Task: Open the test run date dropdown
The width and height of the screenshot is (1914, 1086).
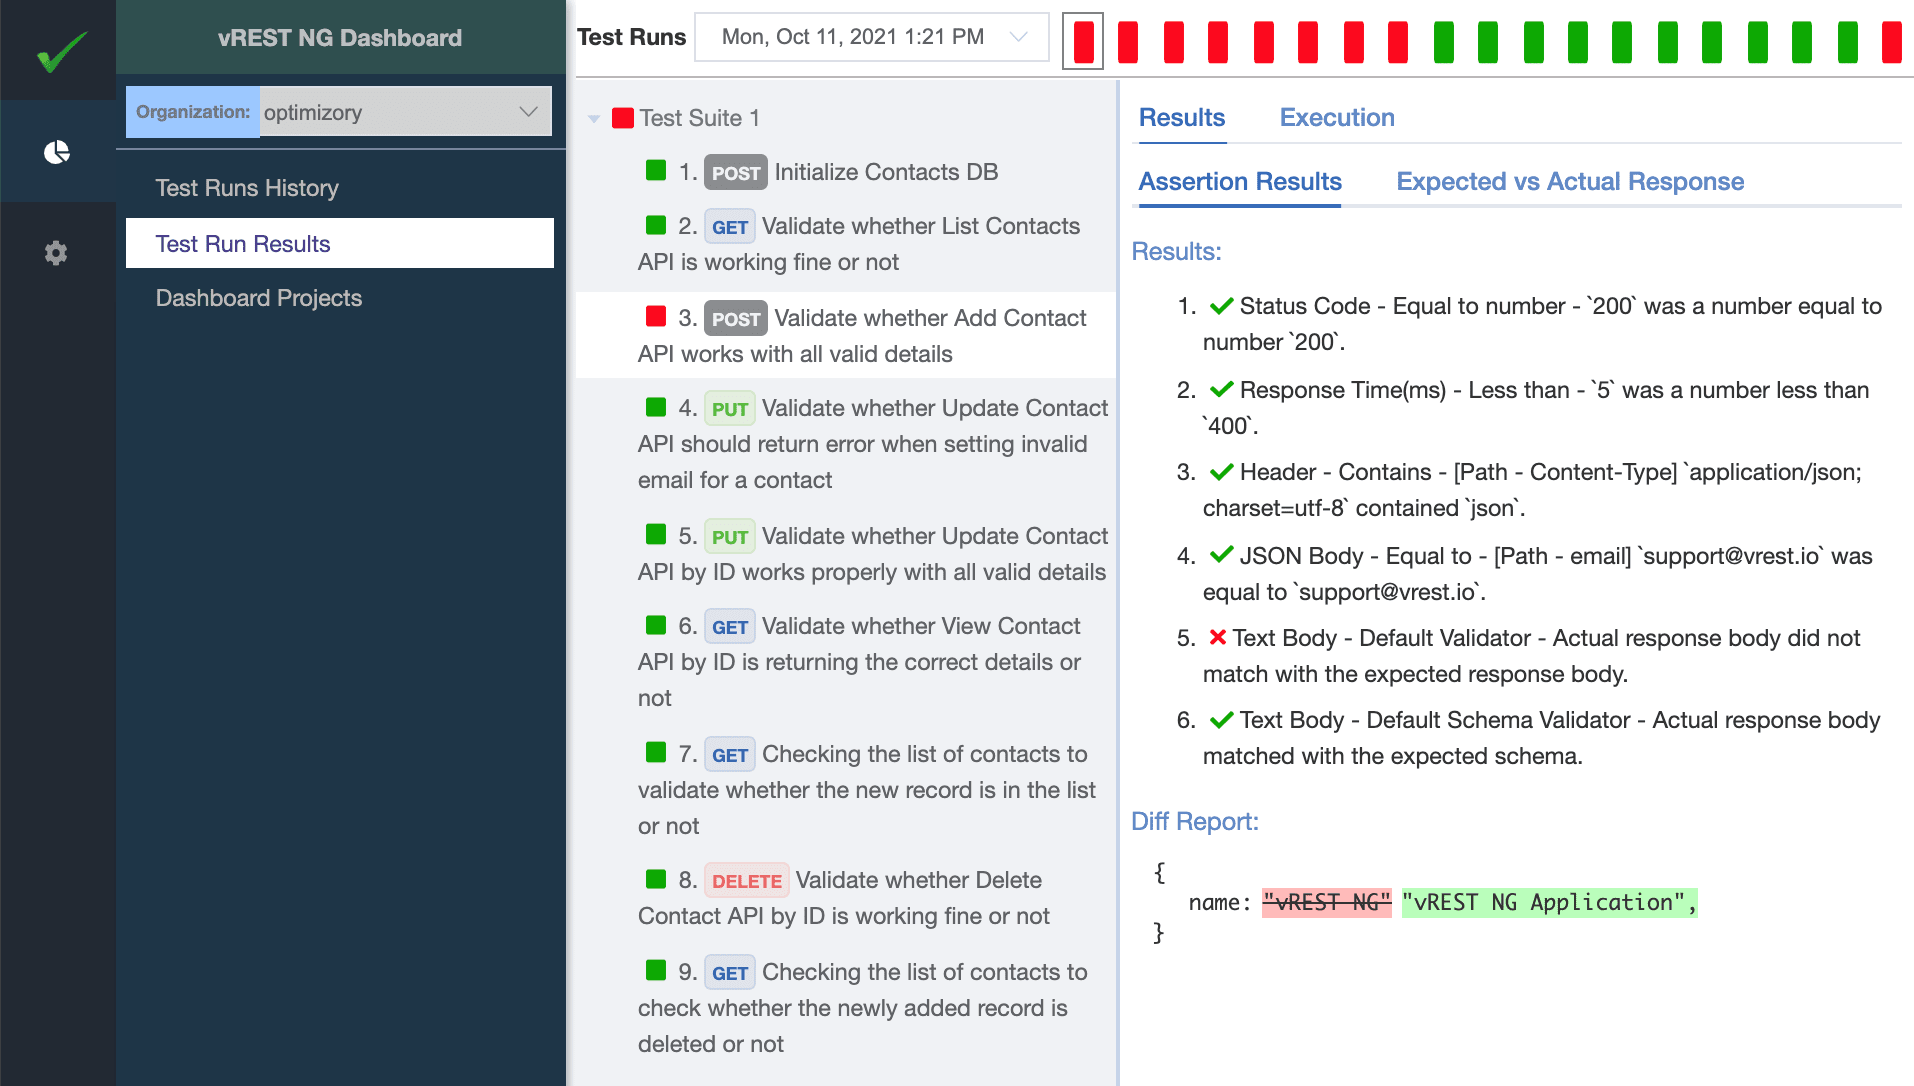Action: pos(871,37)
